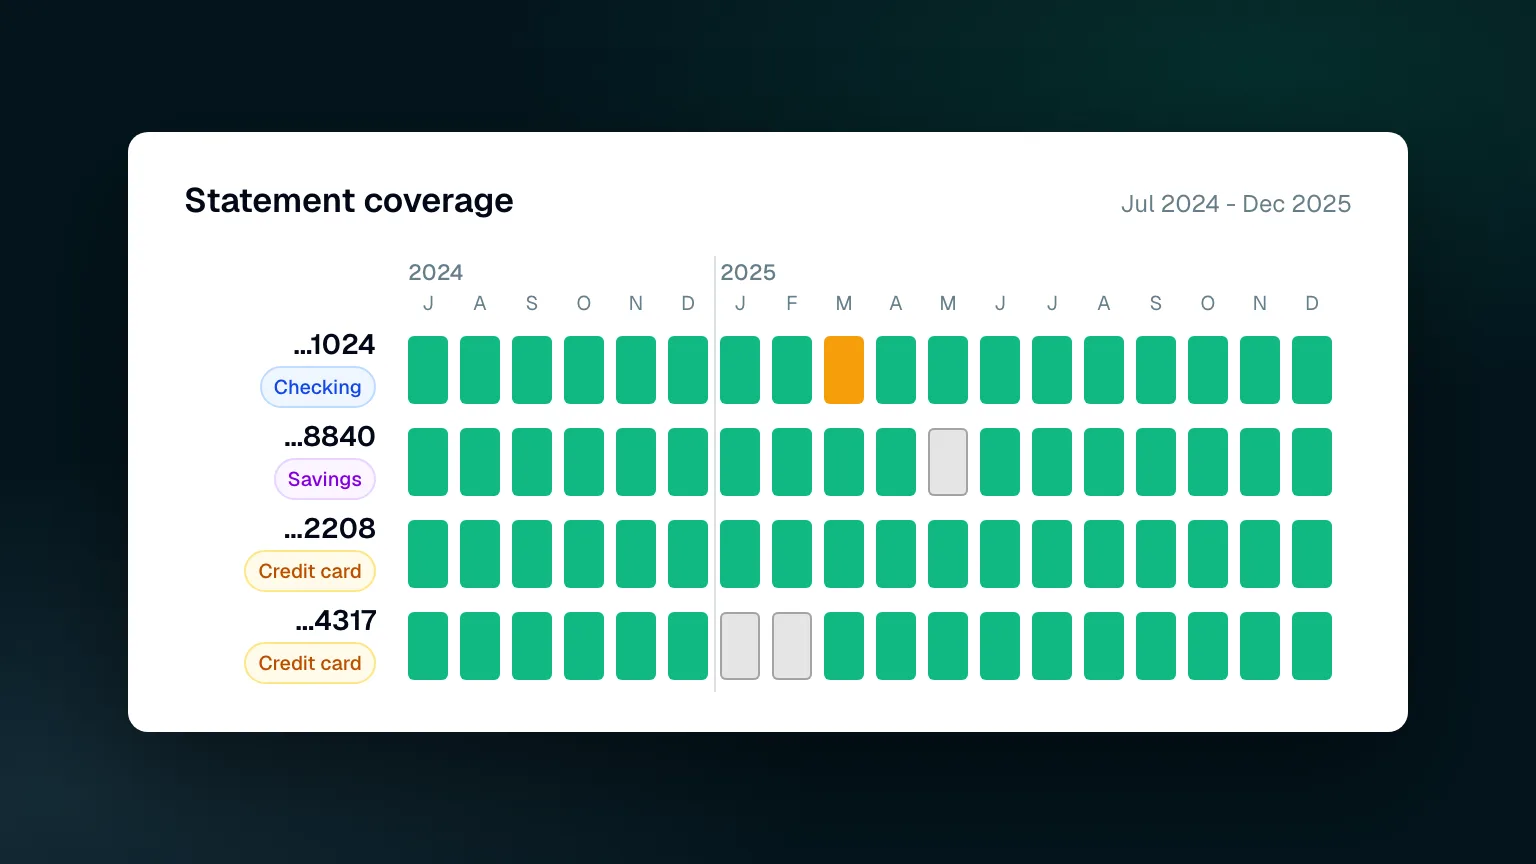This screenshot has height=864, width=1536.
Task: Select account number ...8840
Action: [x=330, y=436]
